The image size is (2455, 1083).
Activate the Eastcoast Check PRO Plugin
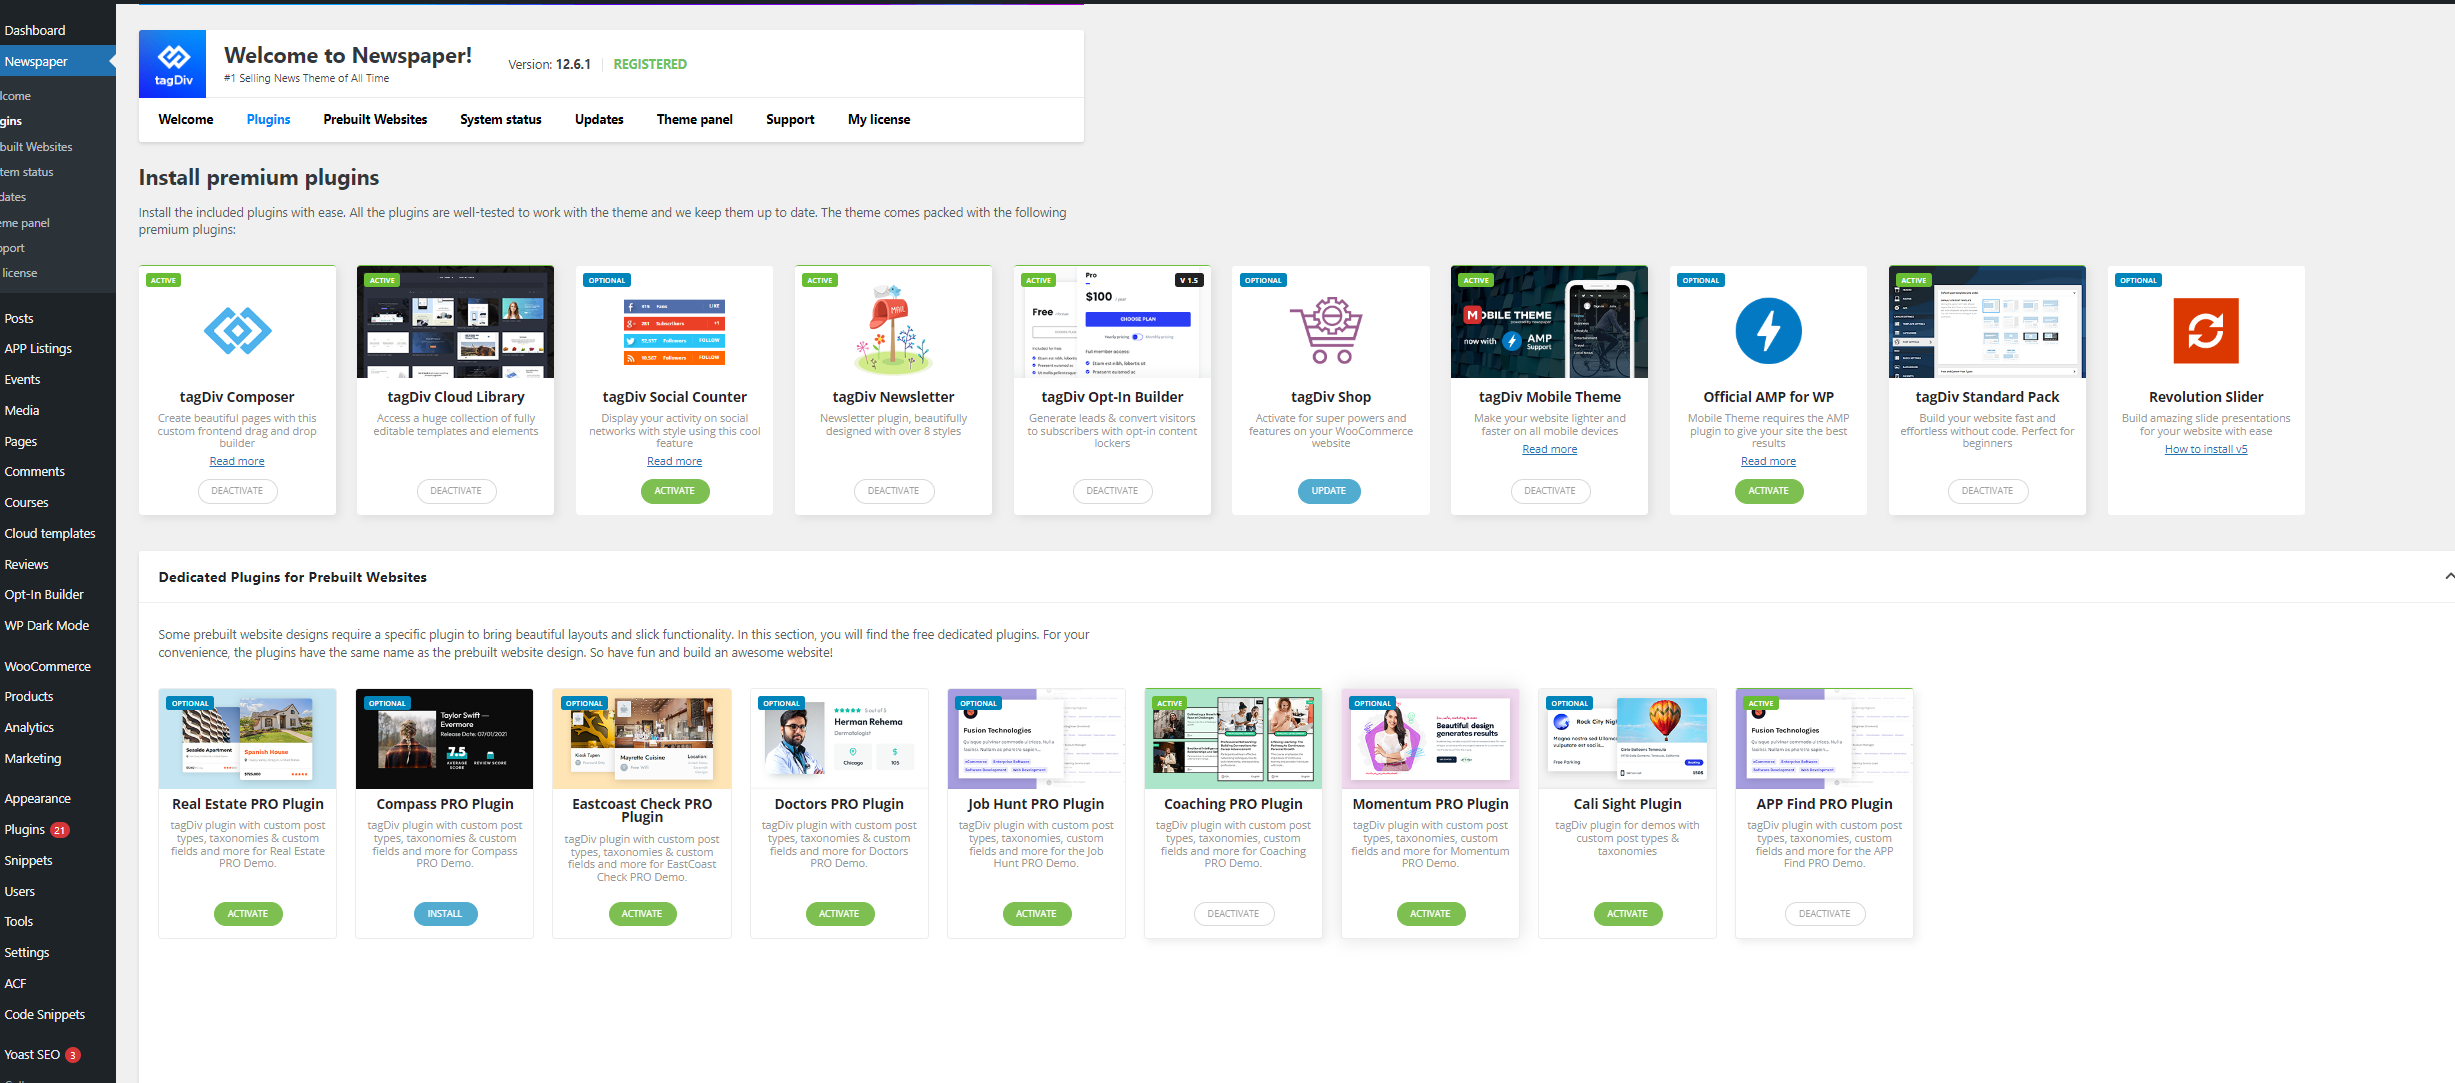point(642,914)
